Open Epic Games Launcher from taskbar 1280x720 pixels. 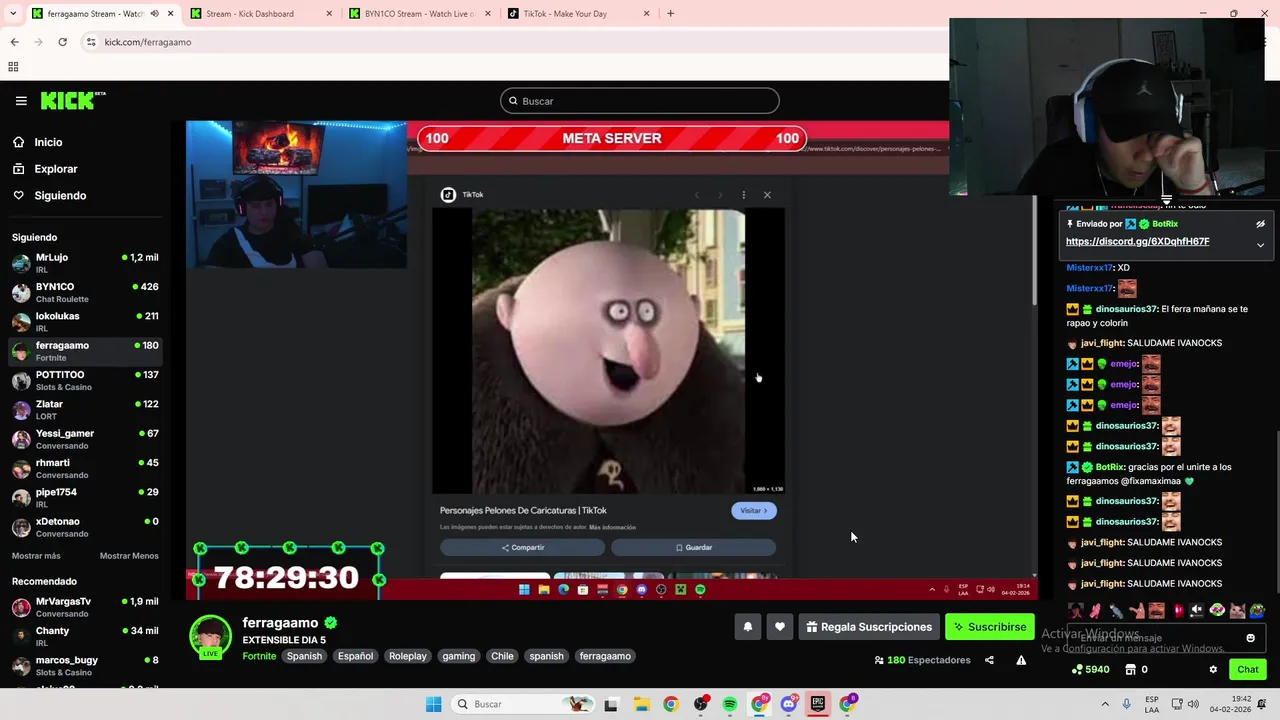pos(817,704)
